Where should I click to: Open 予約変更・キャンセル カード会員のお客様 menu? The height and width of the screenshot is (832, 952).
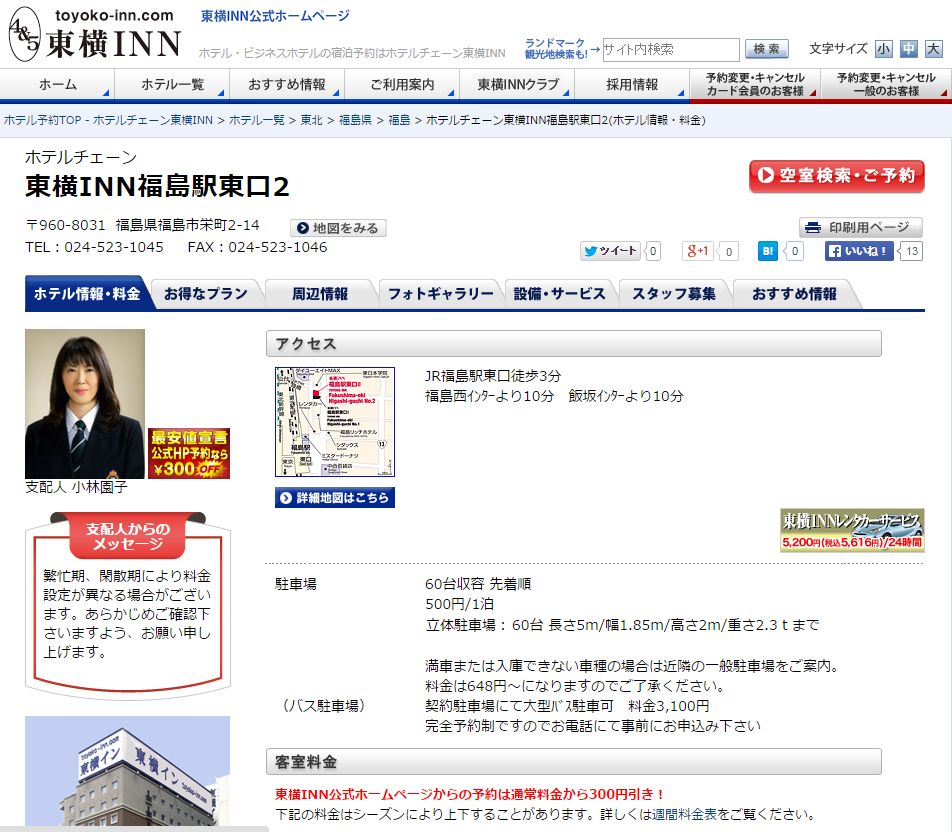click(755, 84)
